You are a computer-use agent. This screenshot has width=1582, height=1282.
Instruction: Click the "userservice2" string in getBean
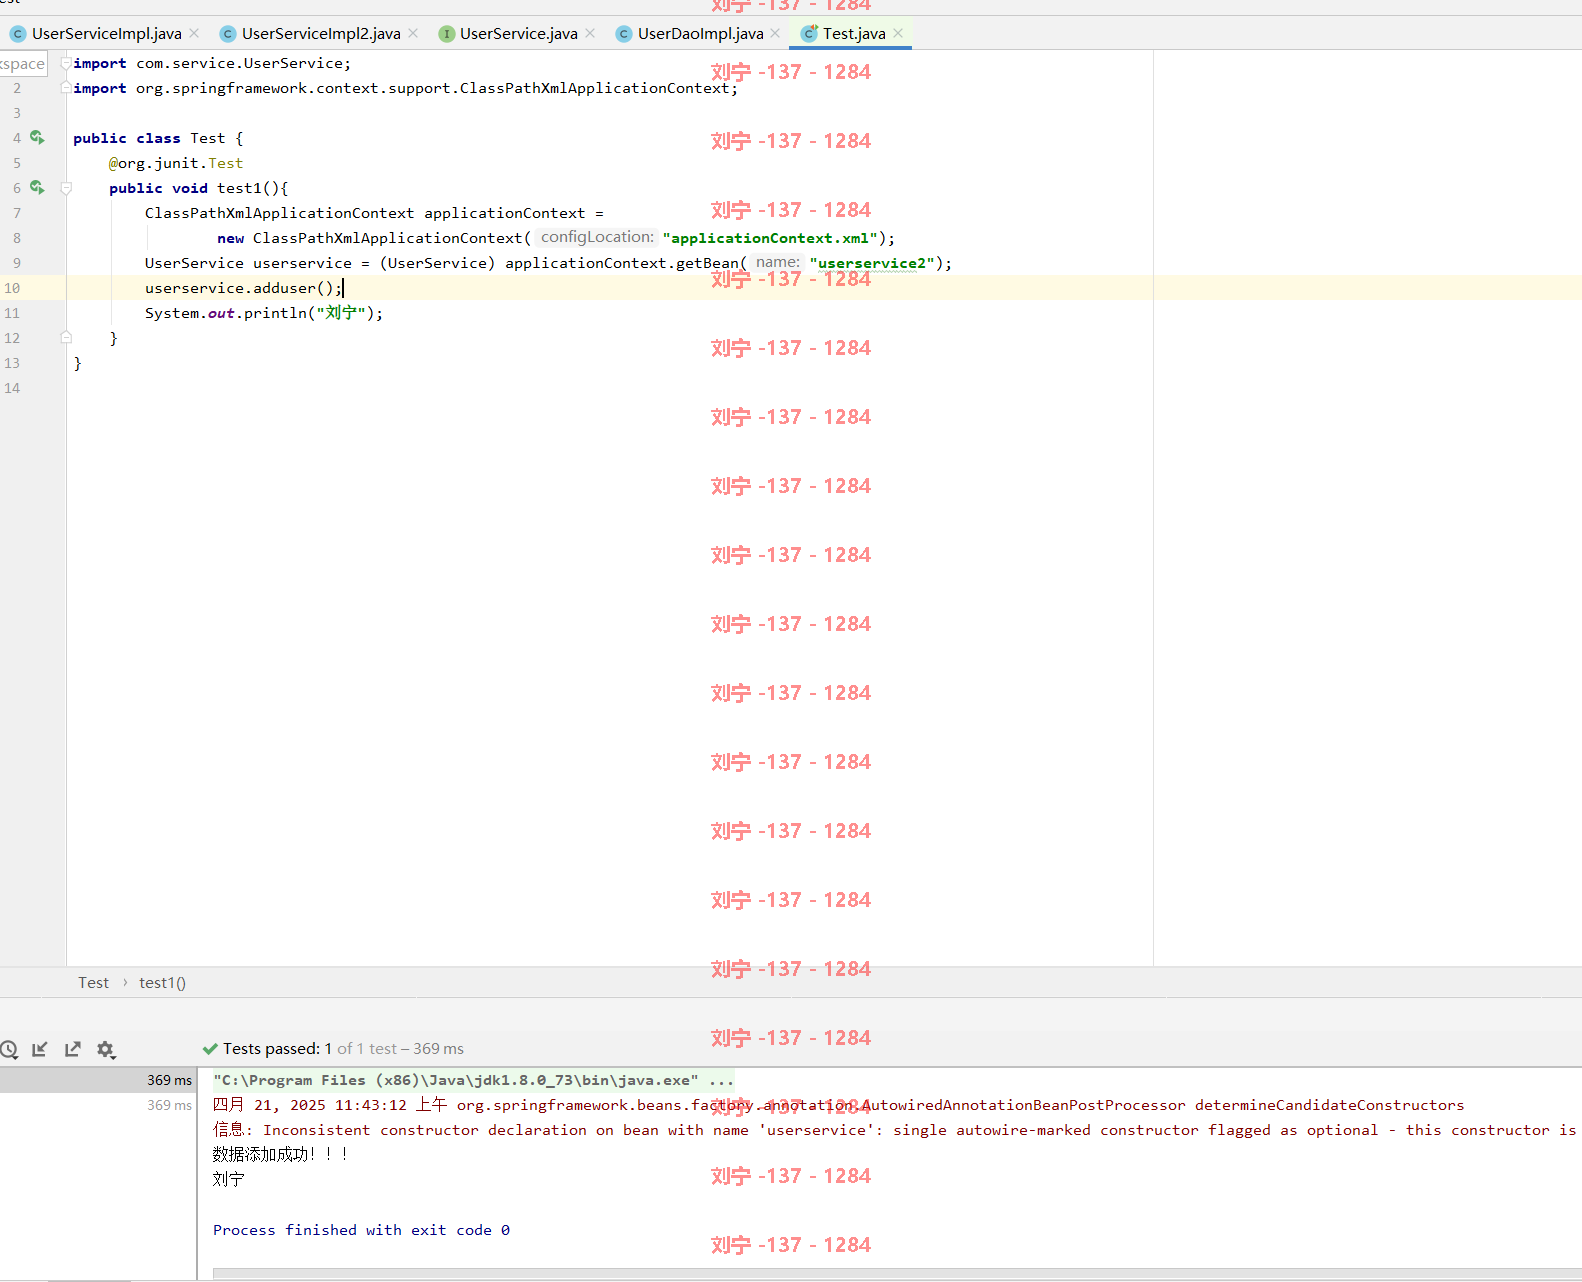click(x=872, y=263)
